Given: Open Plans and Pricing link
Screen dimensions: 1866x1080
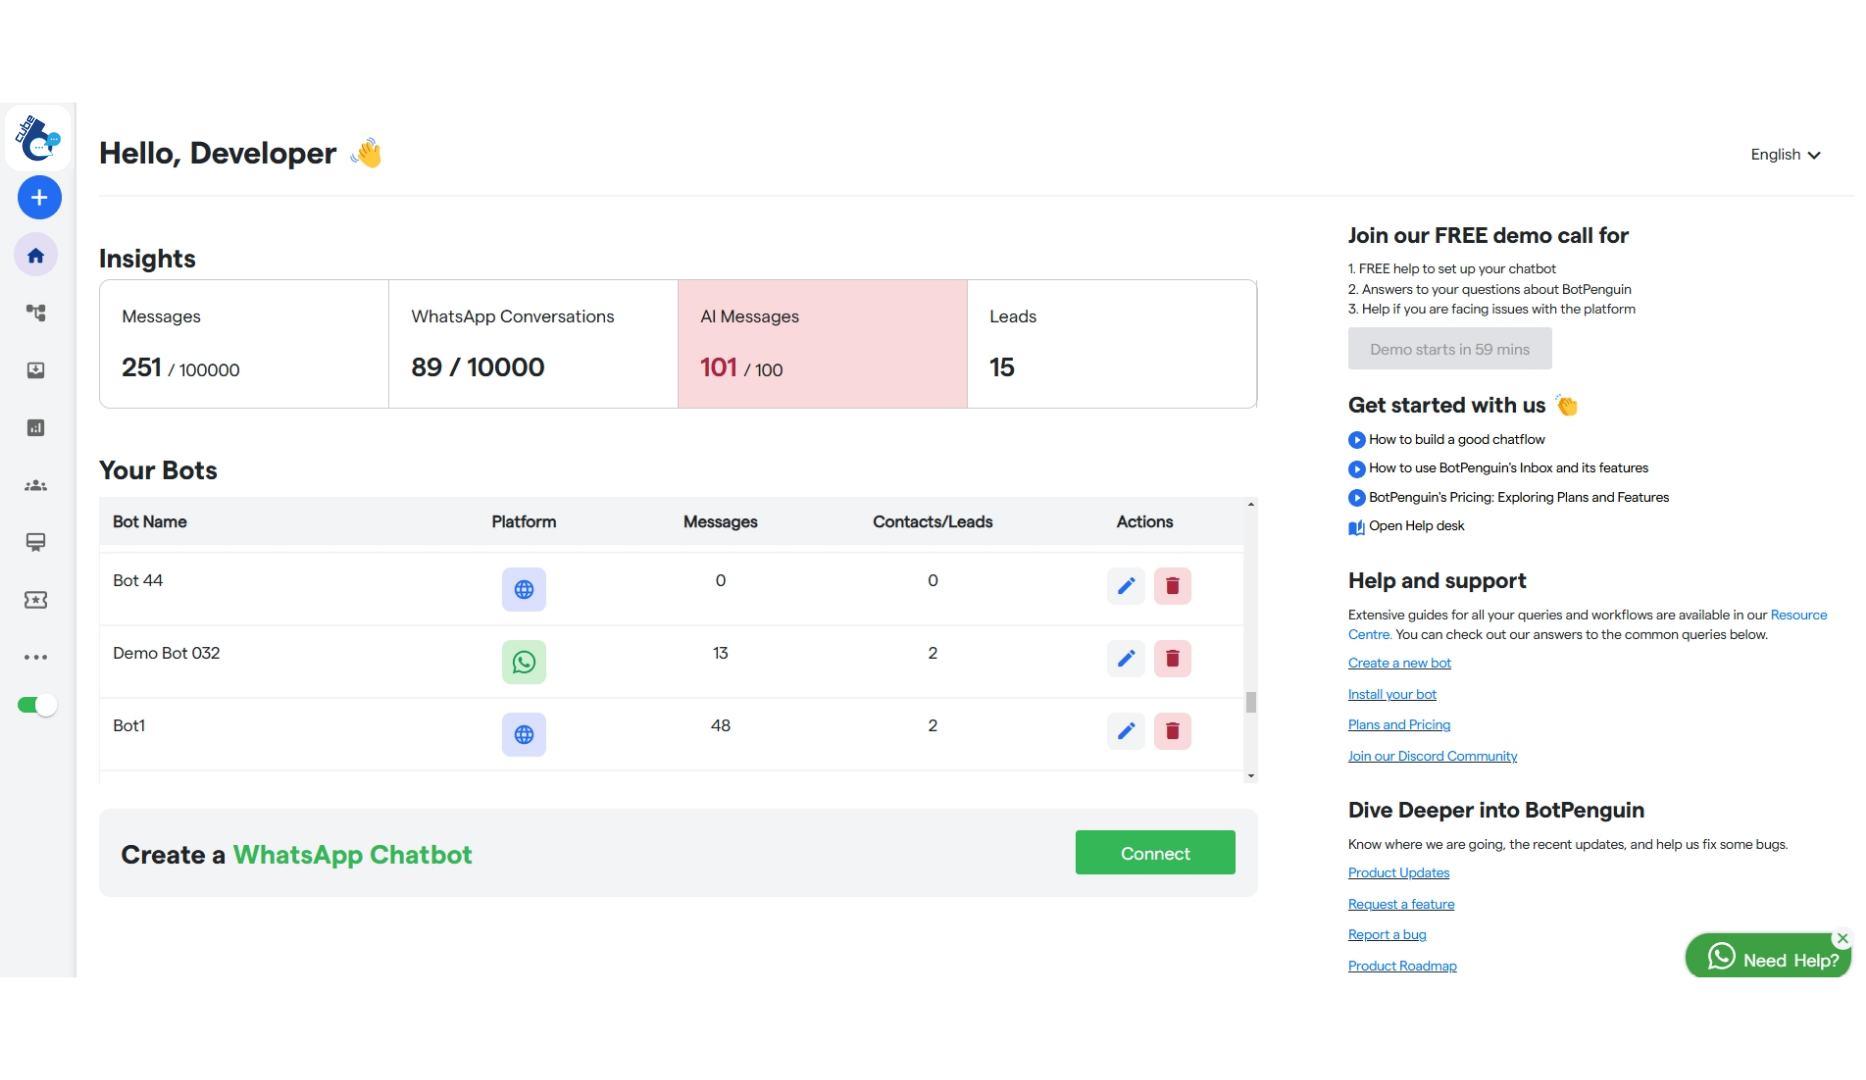Looking at the screenshot, I should click(1399, 726).
